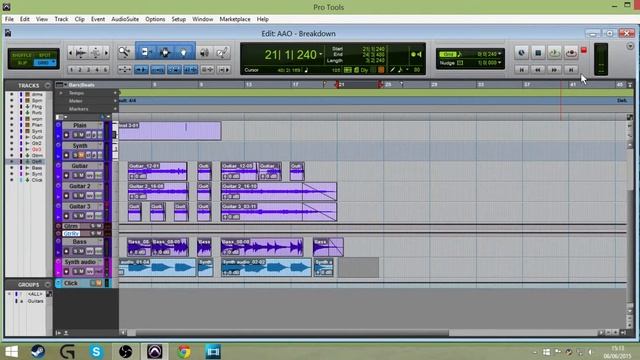Open the GROUPS list popup menu
640x360 pixels.
click(48, 284)
